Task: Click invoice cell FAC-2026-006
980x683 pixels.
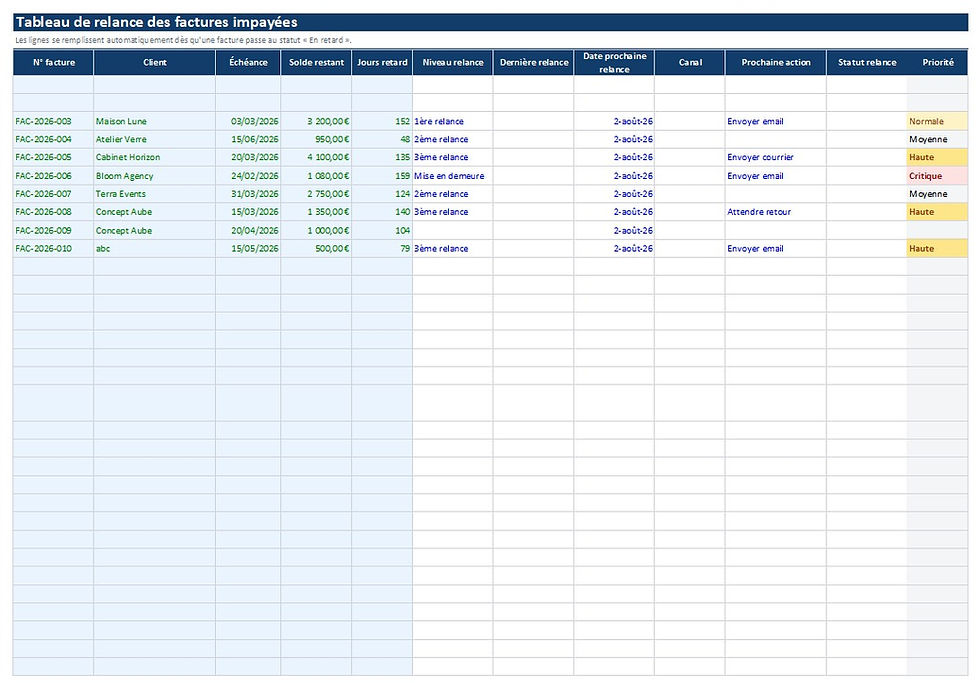Action: [53, 176]
